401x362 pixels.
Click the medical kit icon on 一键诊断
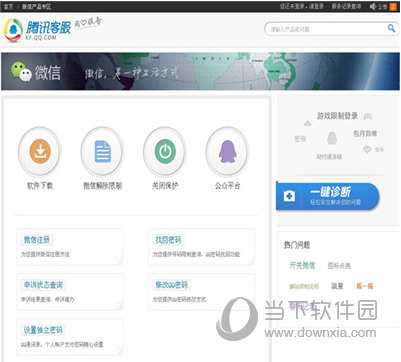tap(289, 196)
